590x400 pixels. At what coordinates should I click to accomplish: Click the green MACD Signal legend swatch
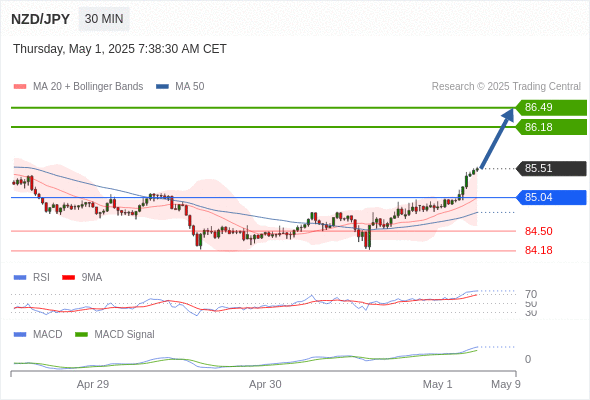[x=81, y=334]
